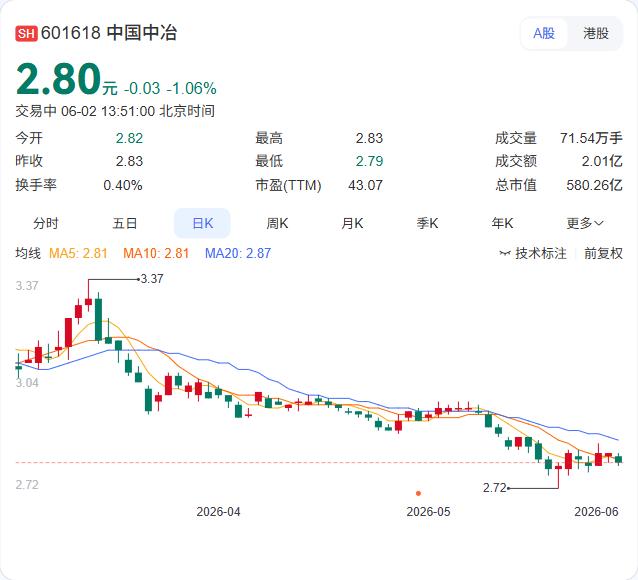This screenshot has height=580, width=638.
Task: Click the 最低 value 2.79
Action: pos(369,161)
